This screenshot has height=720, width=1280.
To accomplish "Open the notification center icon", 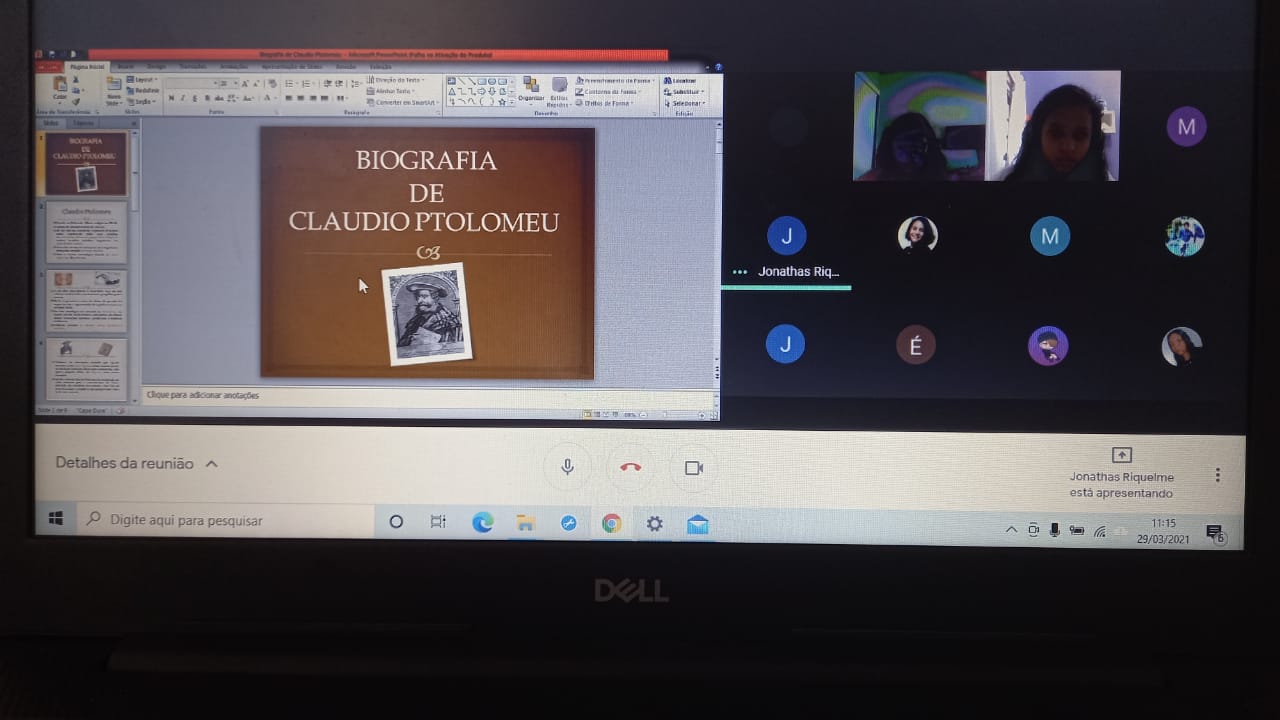I will coord(1214,533).
